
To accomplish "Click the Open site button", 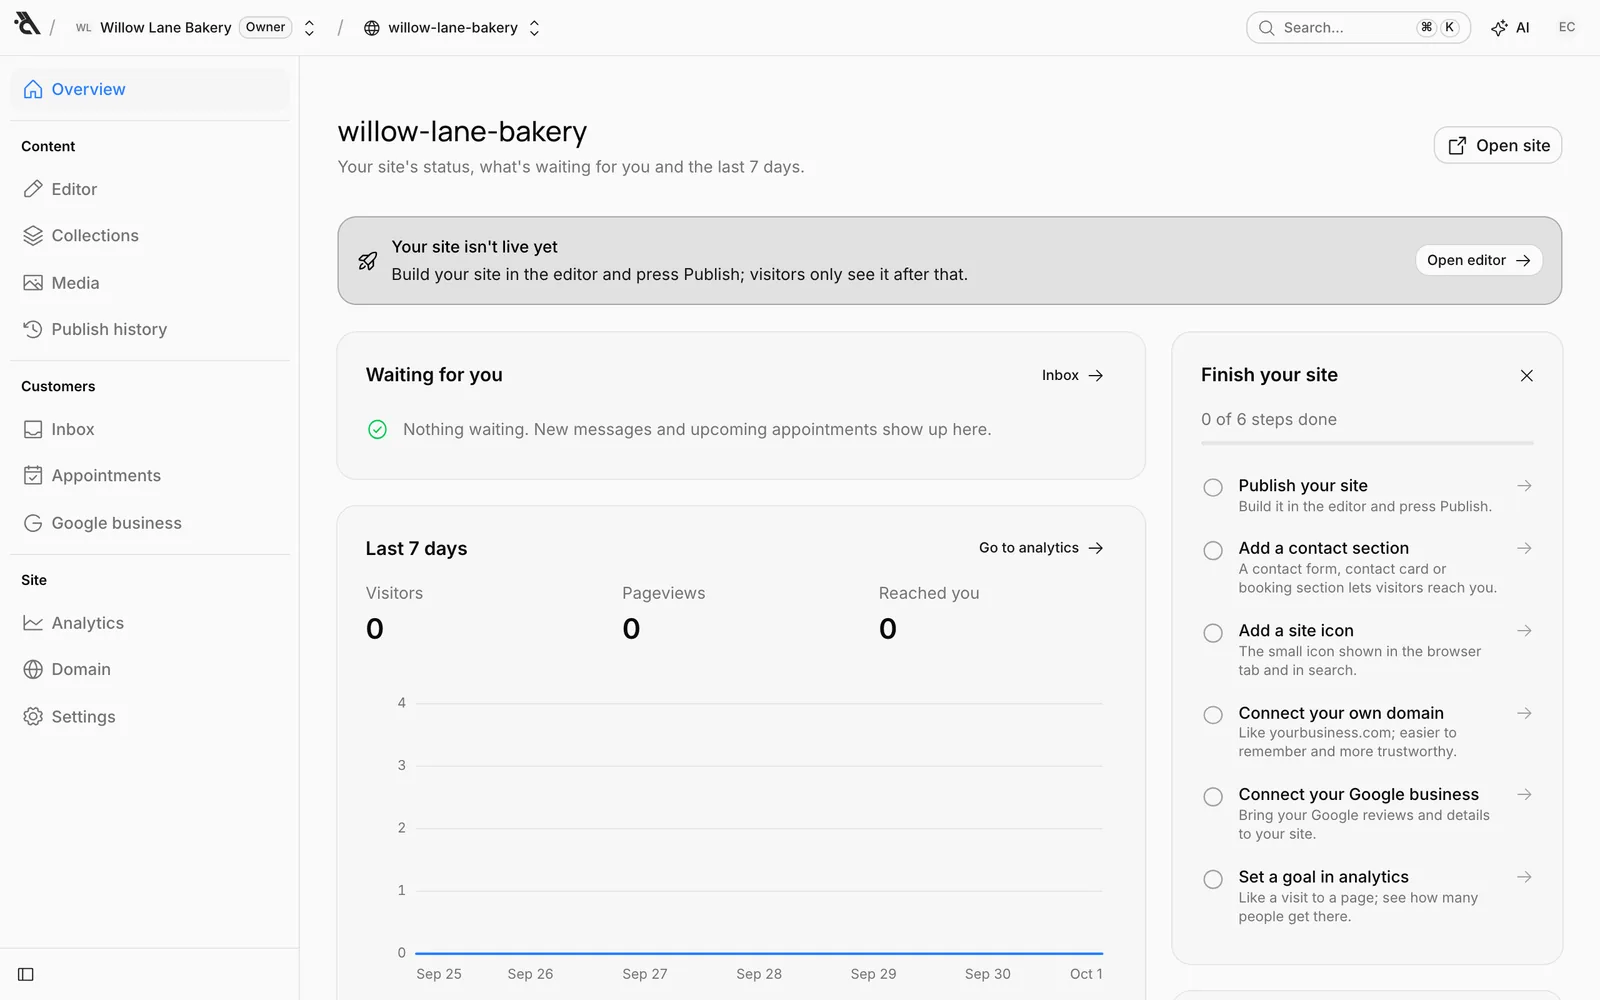I will [1498, 145].
